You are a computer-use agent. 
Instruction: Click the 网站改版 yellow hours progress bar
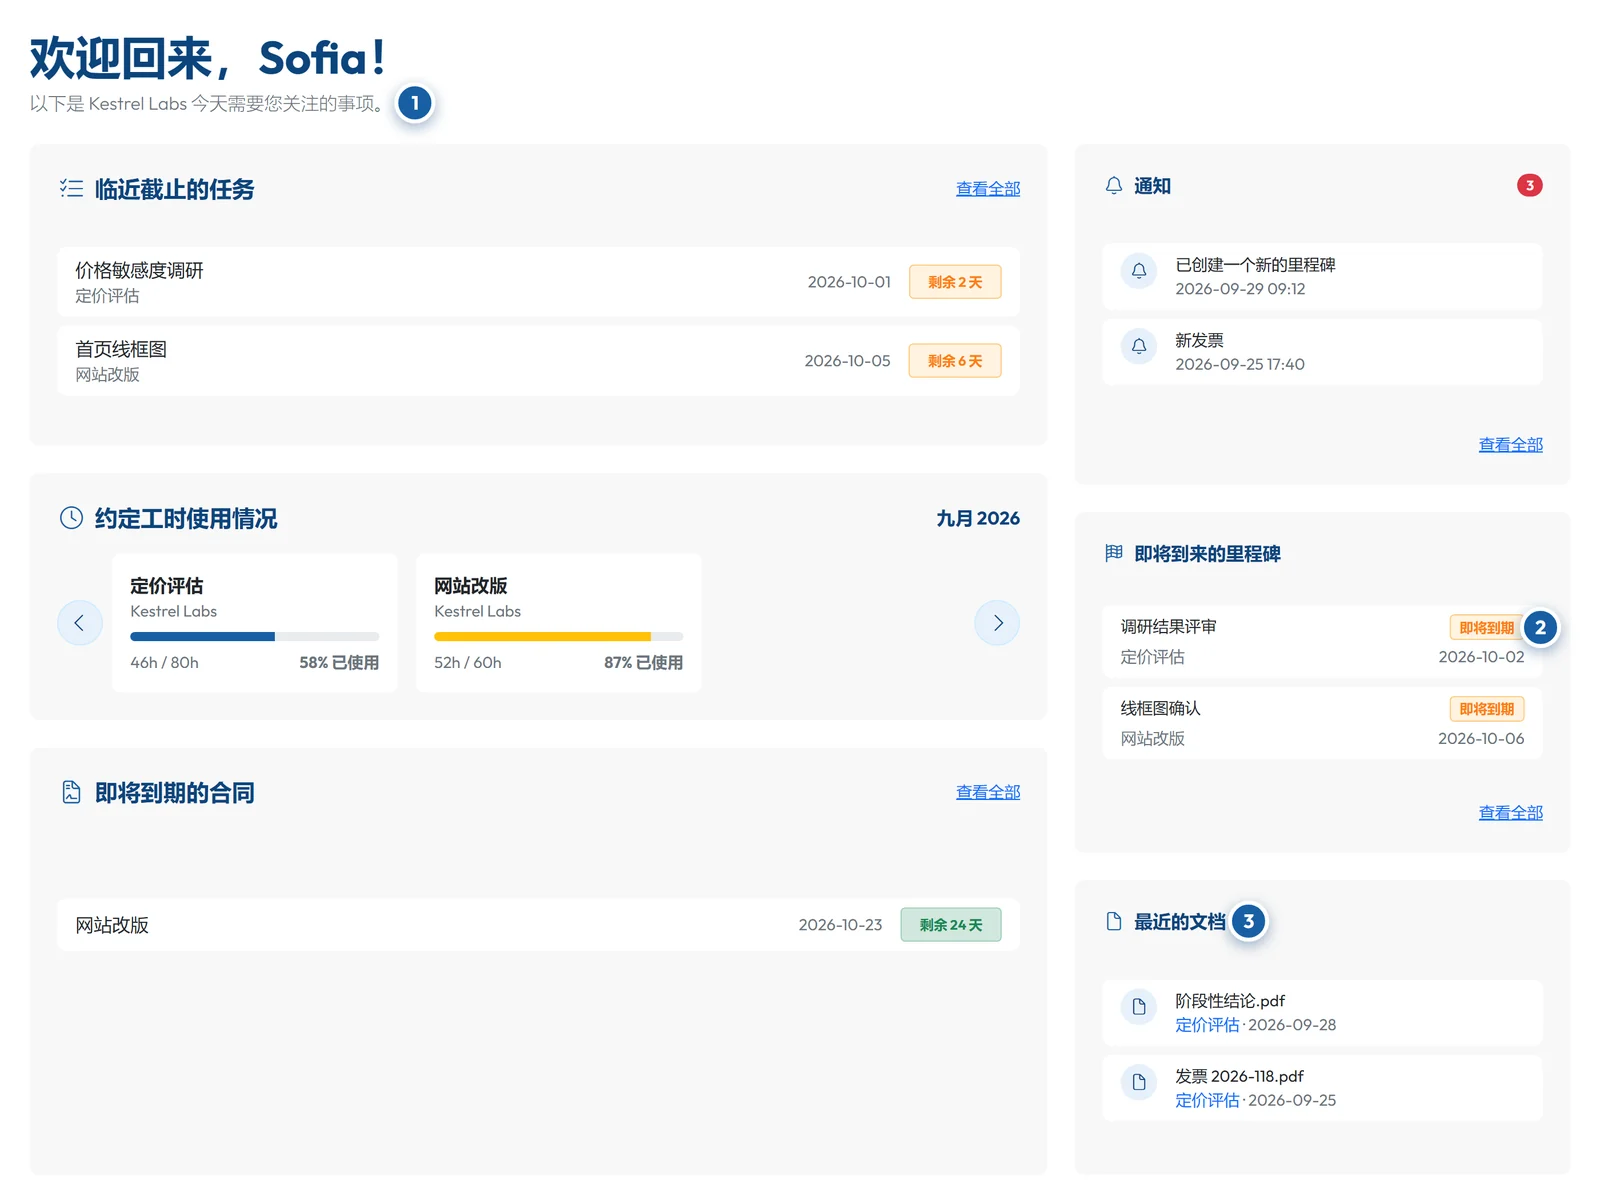[x=558, y=637]
